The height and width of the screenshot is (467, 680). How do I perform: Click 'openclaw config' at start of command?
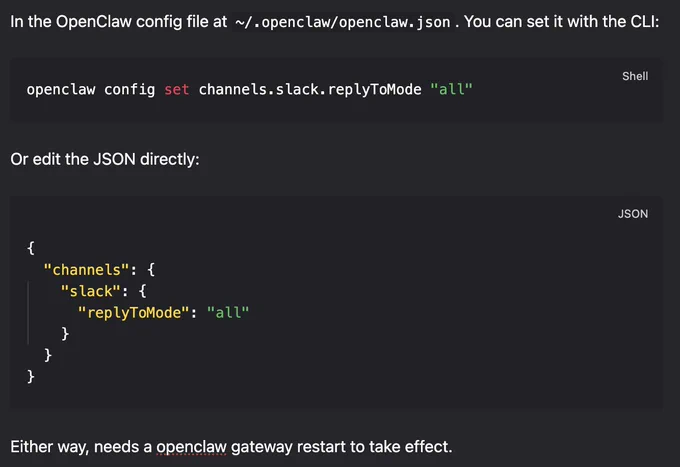[x=91, y=90]
